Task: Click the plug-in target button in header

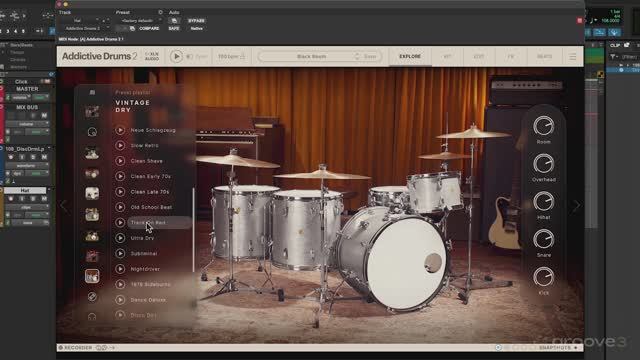Action: point(580,20)
